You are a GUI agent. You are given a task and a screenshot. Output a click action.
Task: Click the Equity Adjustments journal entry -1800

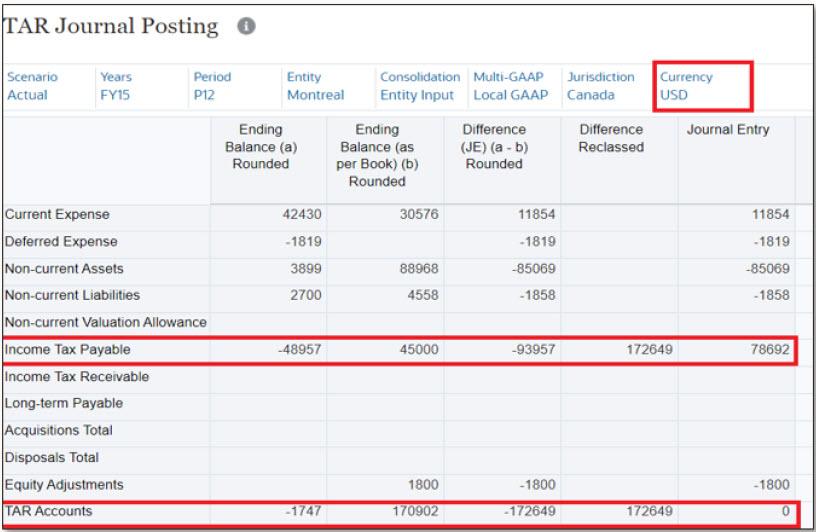click(736, 485)
